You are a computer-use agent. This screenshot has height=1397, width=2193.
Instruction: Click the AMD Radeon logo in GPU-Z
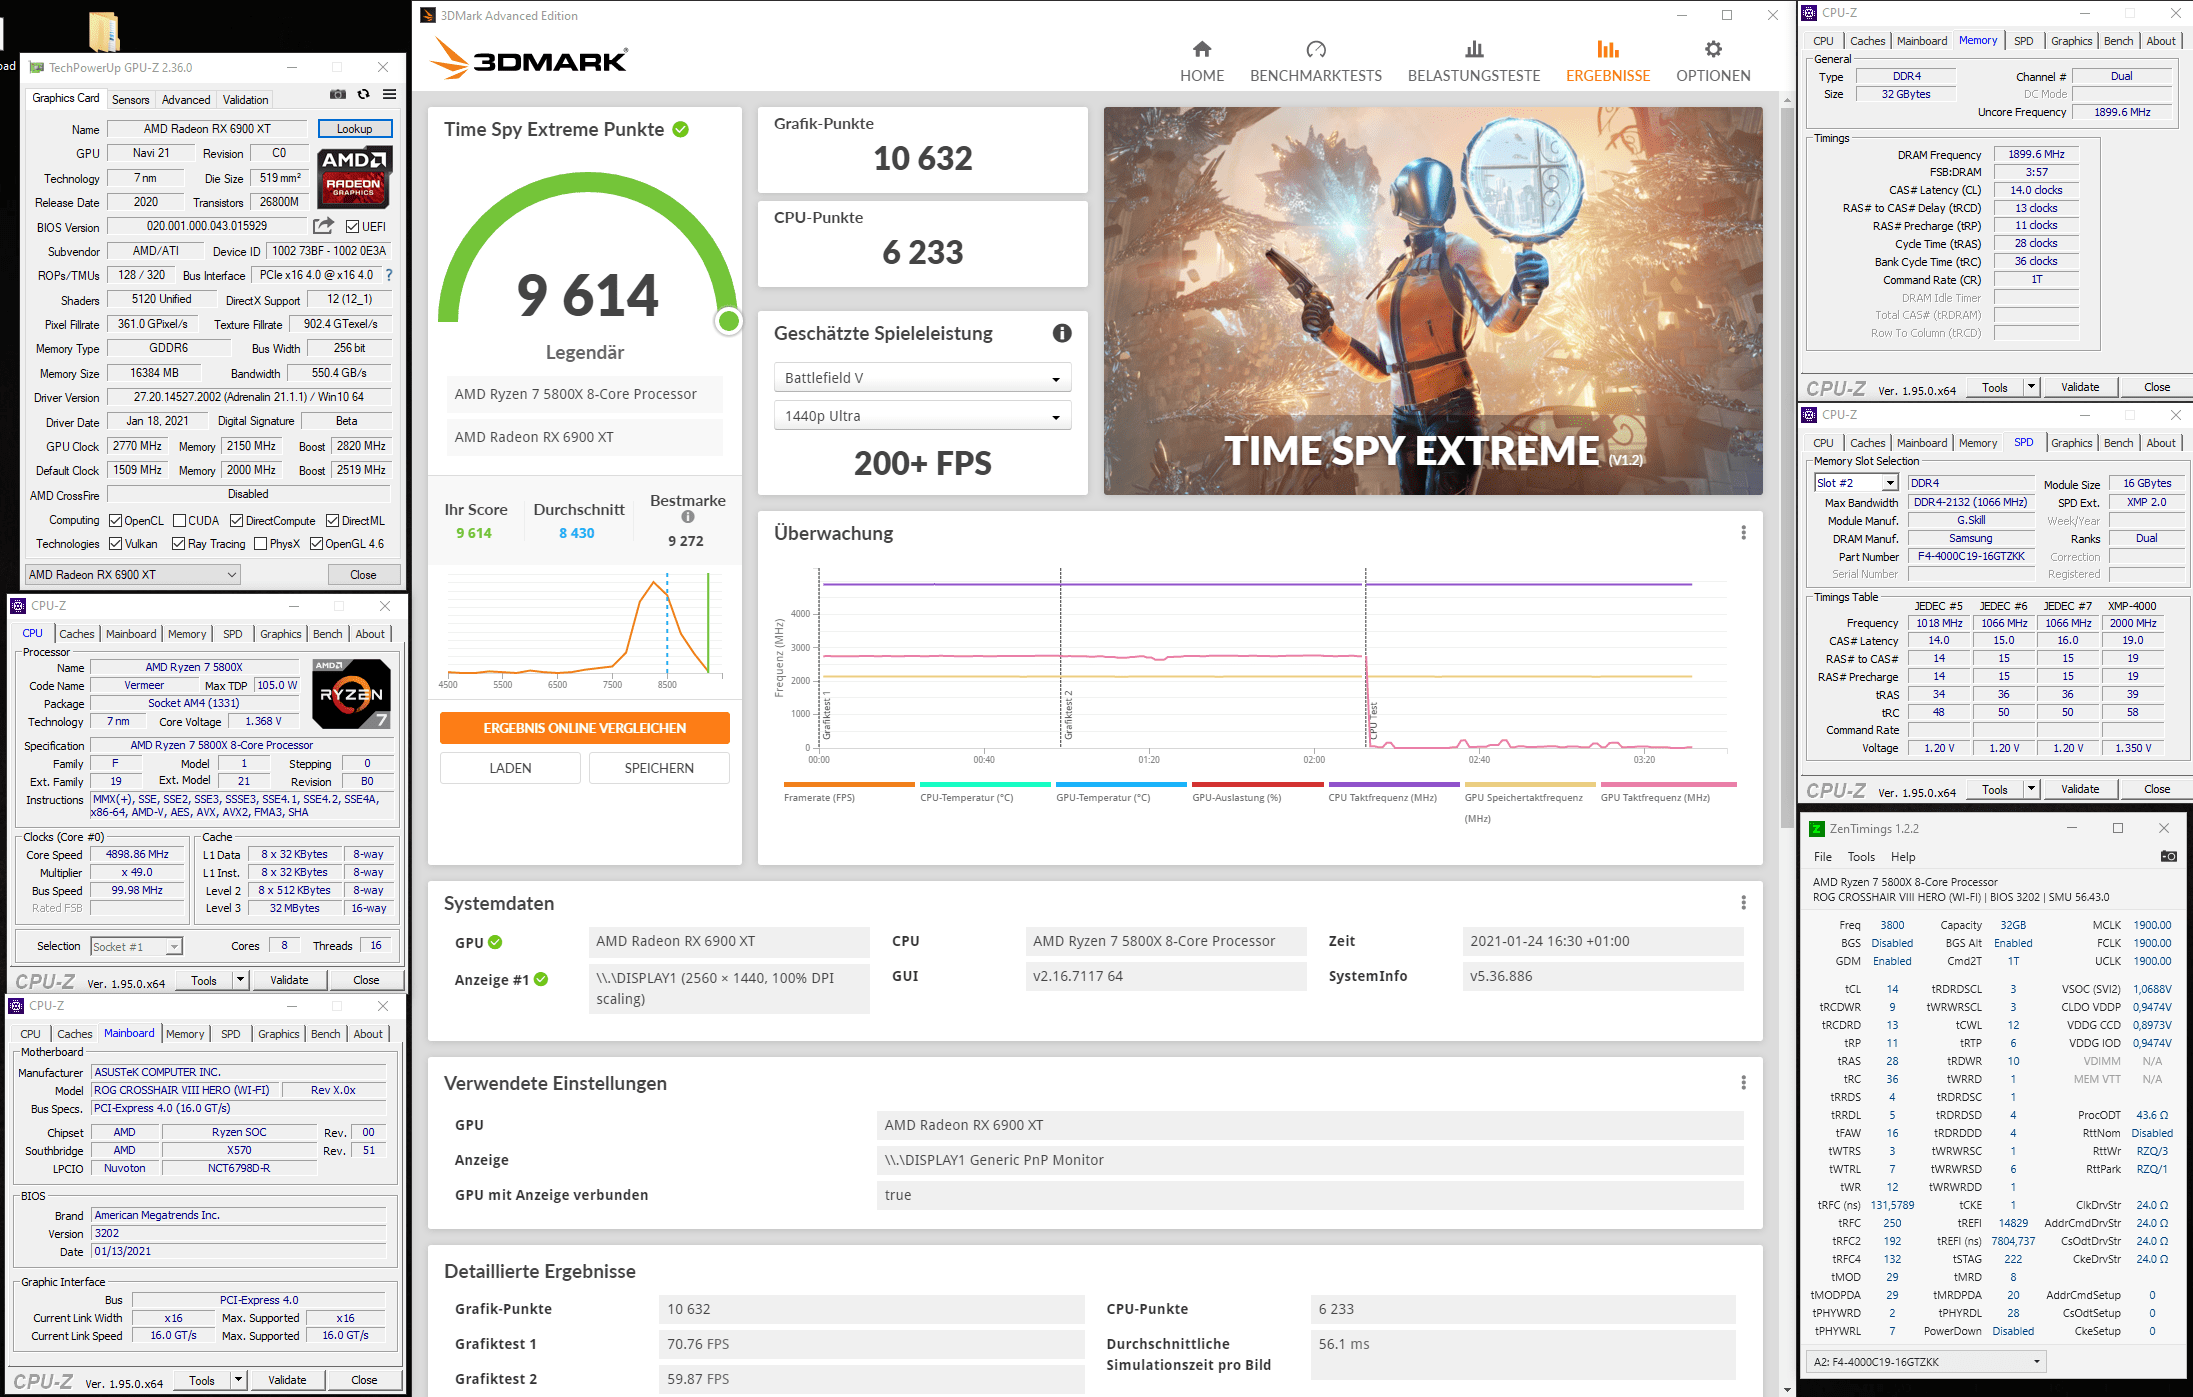tap(354, 177)
